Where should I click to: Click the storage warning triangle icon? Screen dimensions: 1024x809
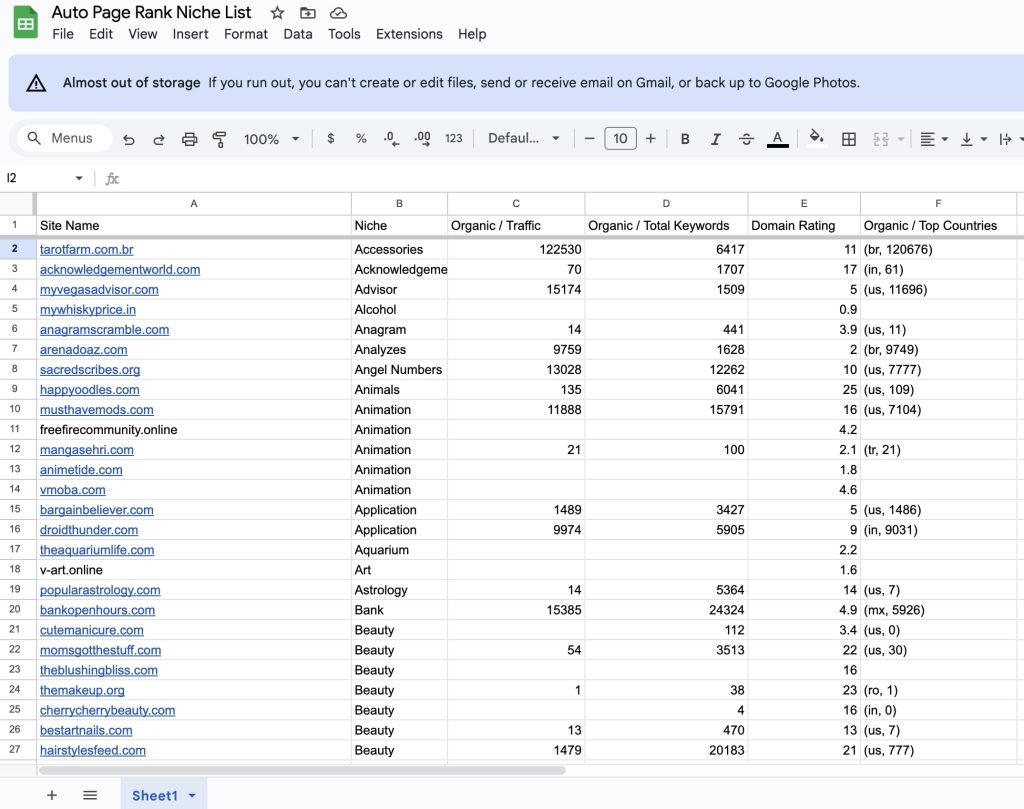[36, 83]
